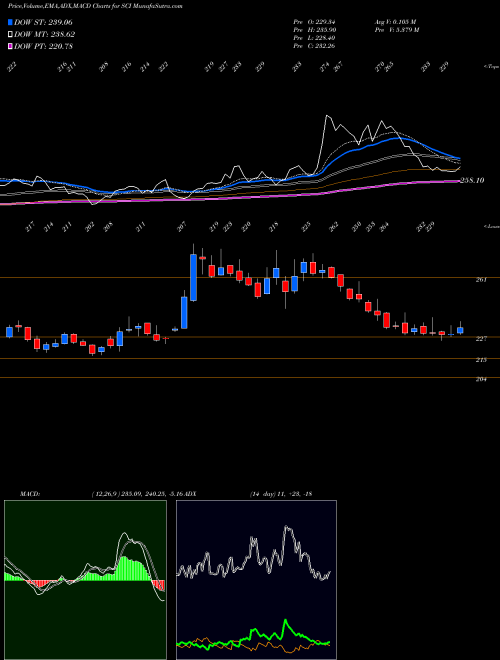Click the '(14 day) 11, +23, -18' ADX values
Screen dimensions: 500x660
tap(280, 494)
